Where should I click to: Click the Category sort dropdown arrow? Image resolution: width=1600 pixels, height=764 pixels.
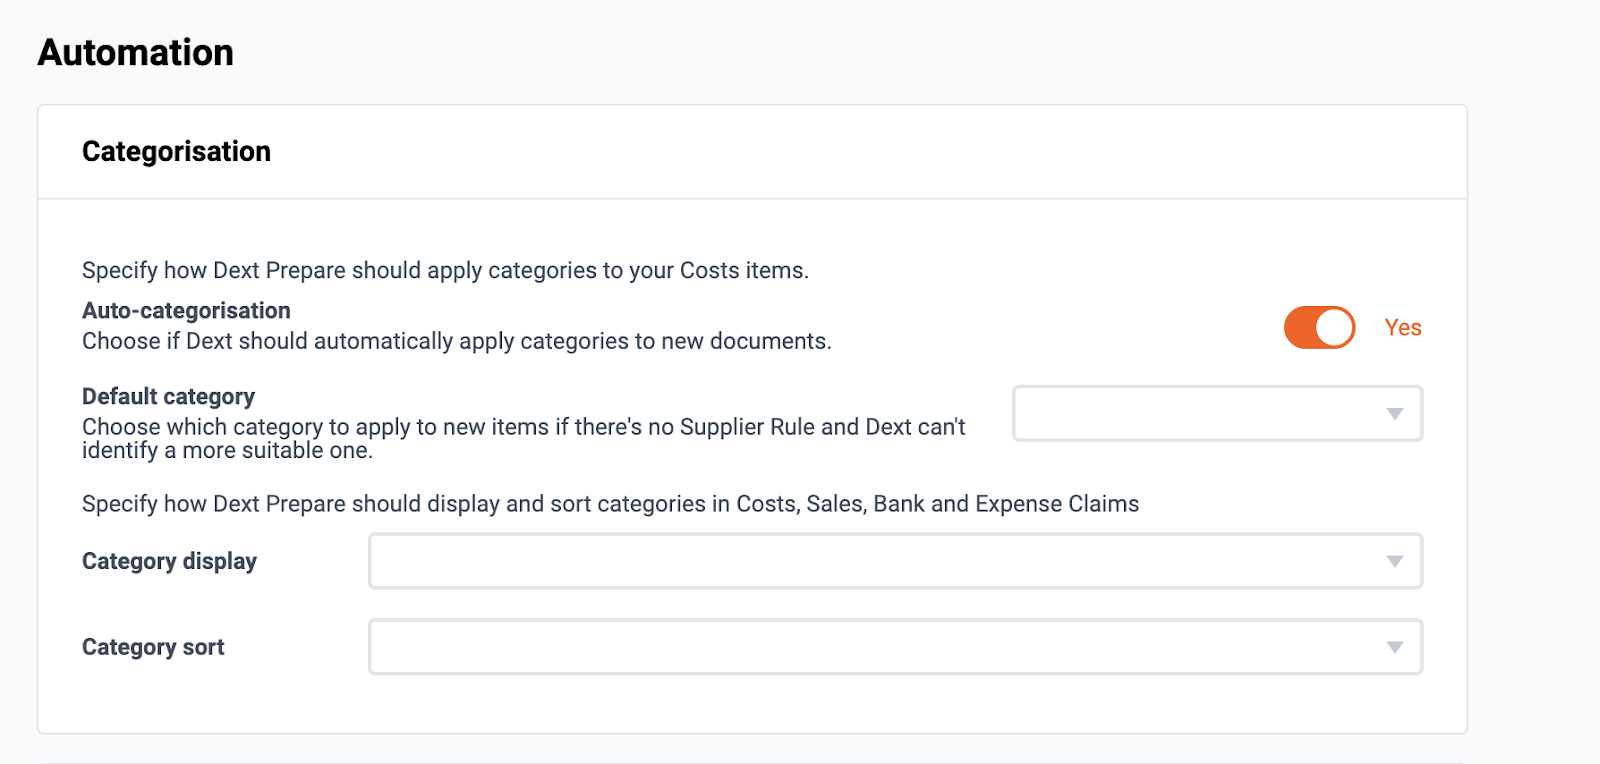[x=1395, y=648]
